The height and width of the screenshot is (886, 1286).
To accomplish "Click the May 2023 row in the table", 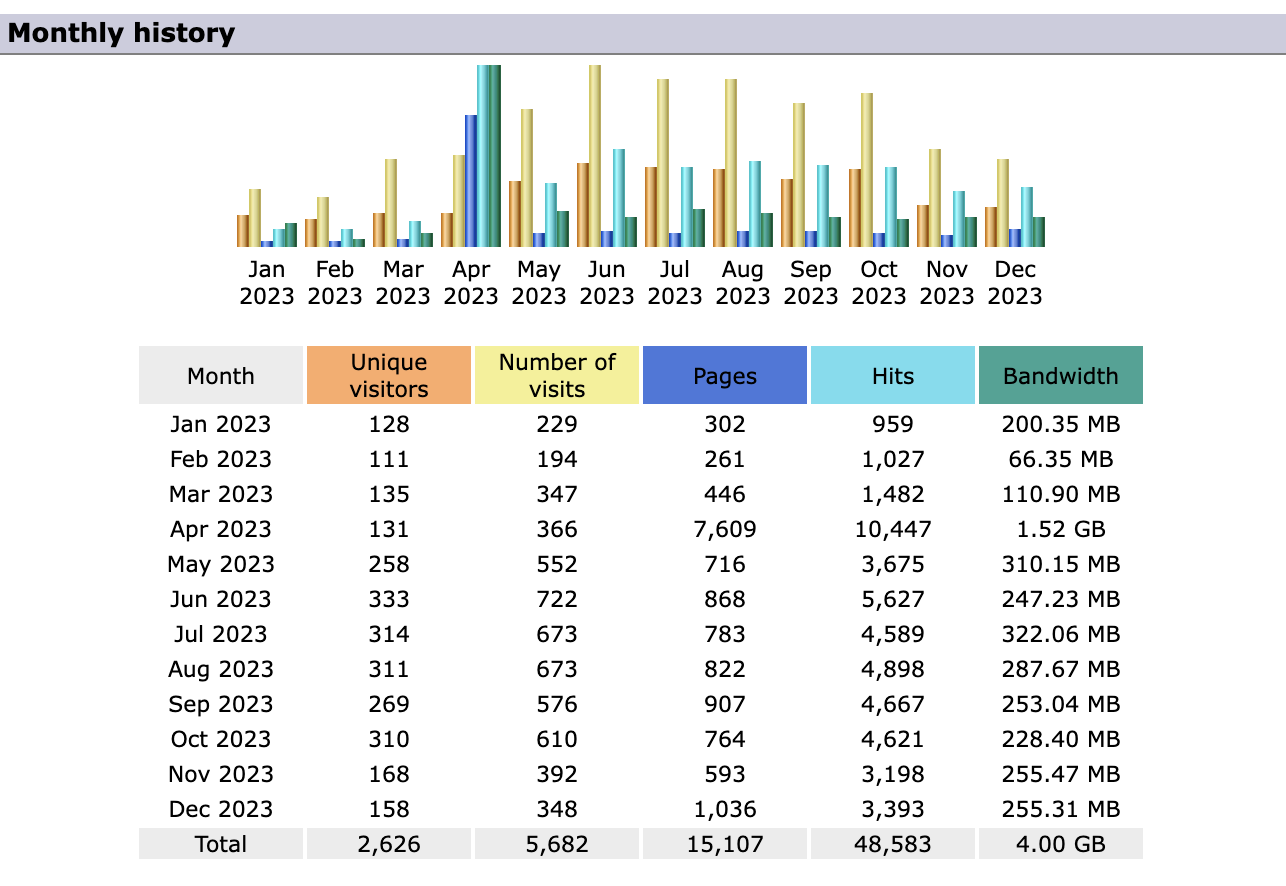I will point(221,564).
